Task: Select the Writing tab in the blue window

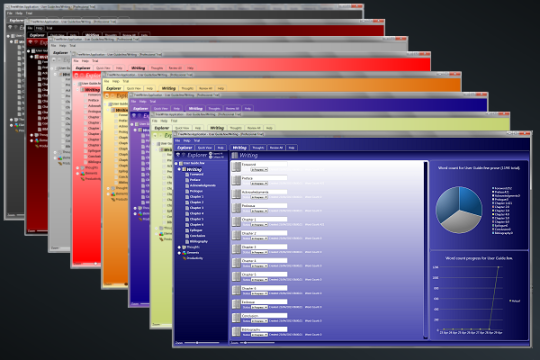Action: [240, 148]
